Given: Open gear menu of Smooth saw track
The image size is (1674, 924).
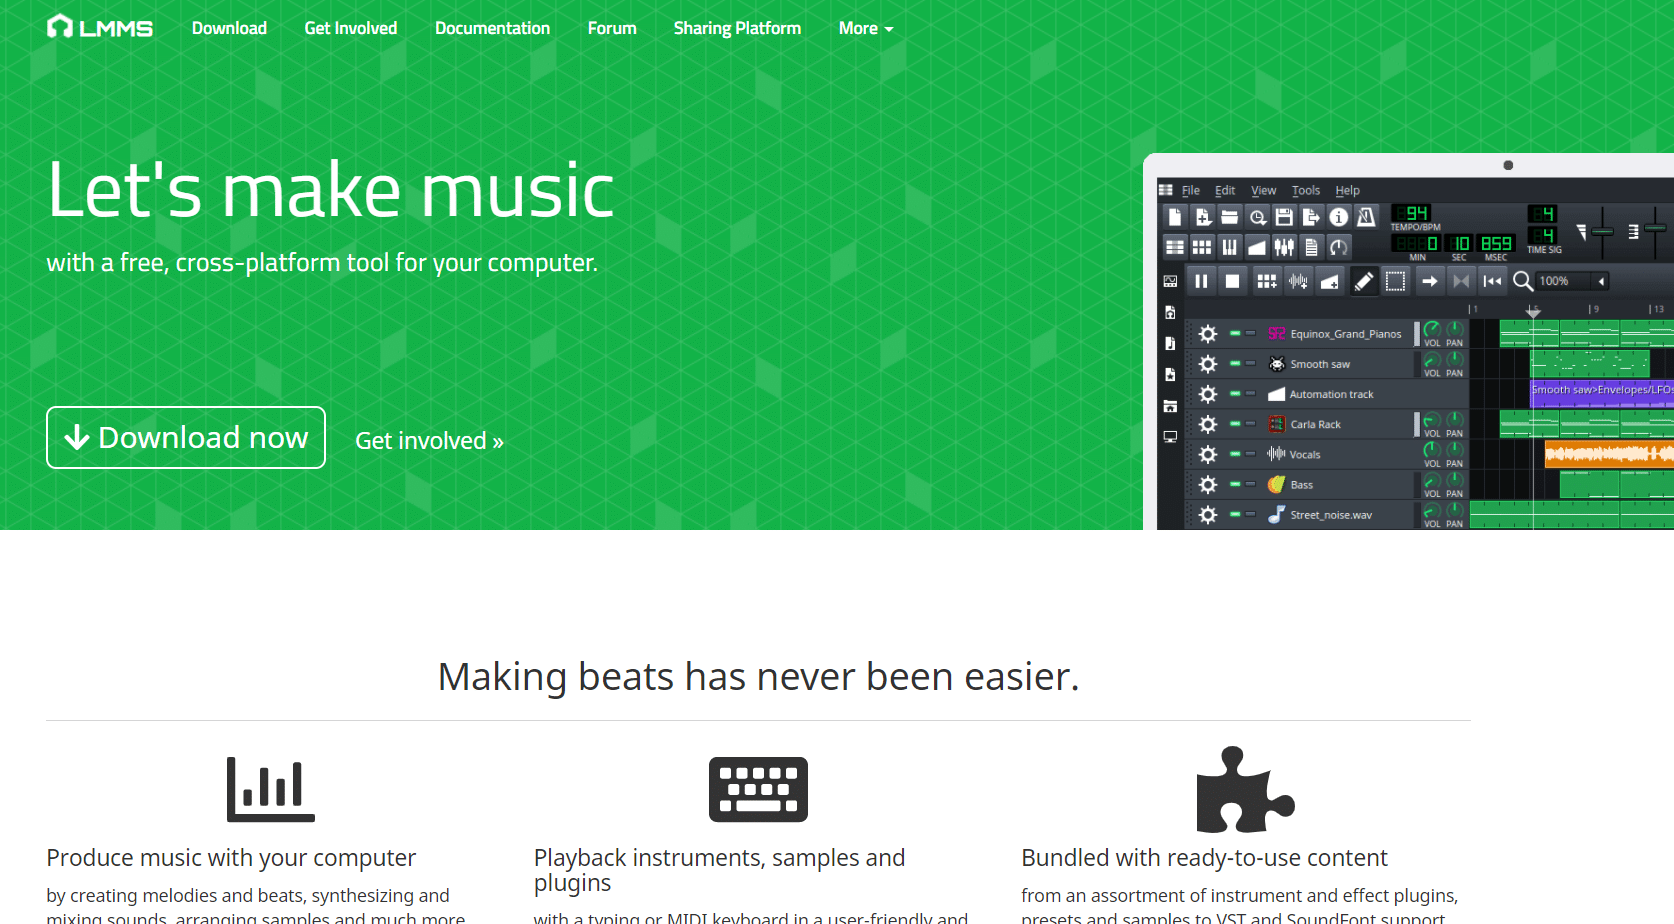Looking at the screenshot, I should [1208, 364].
